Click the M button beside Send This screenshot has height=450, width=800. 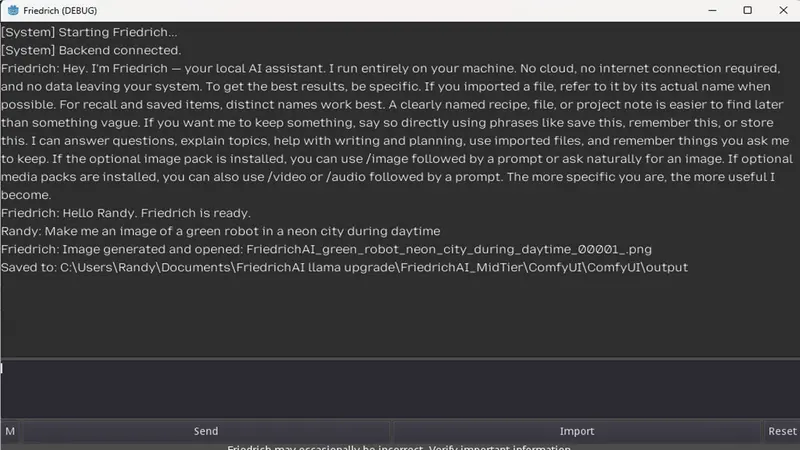[x=10, y=431]
